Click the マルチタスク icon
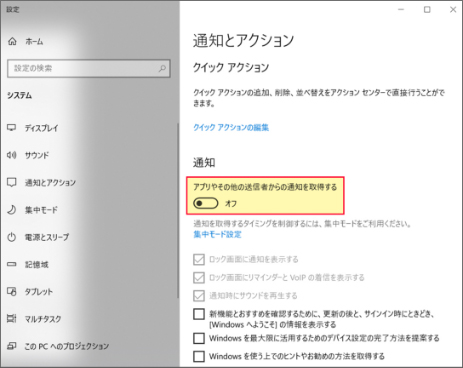Viewport: 463px width, 368px height. click(12, 319)
